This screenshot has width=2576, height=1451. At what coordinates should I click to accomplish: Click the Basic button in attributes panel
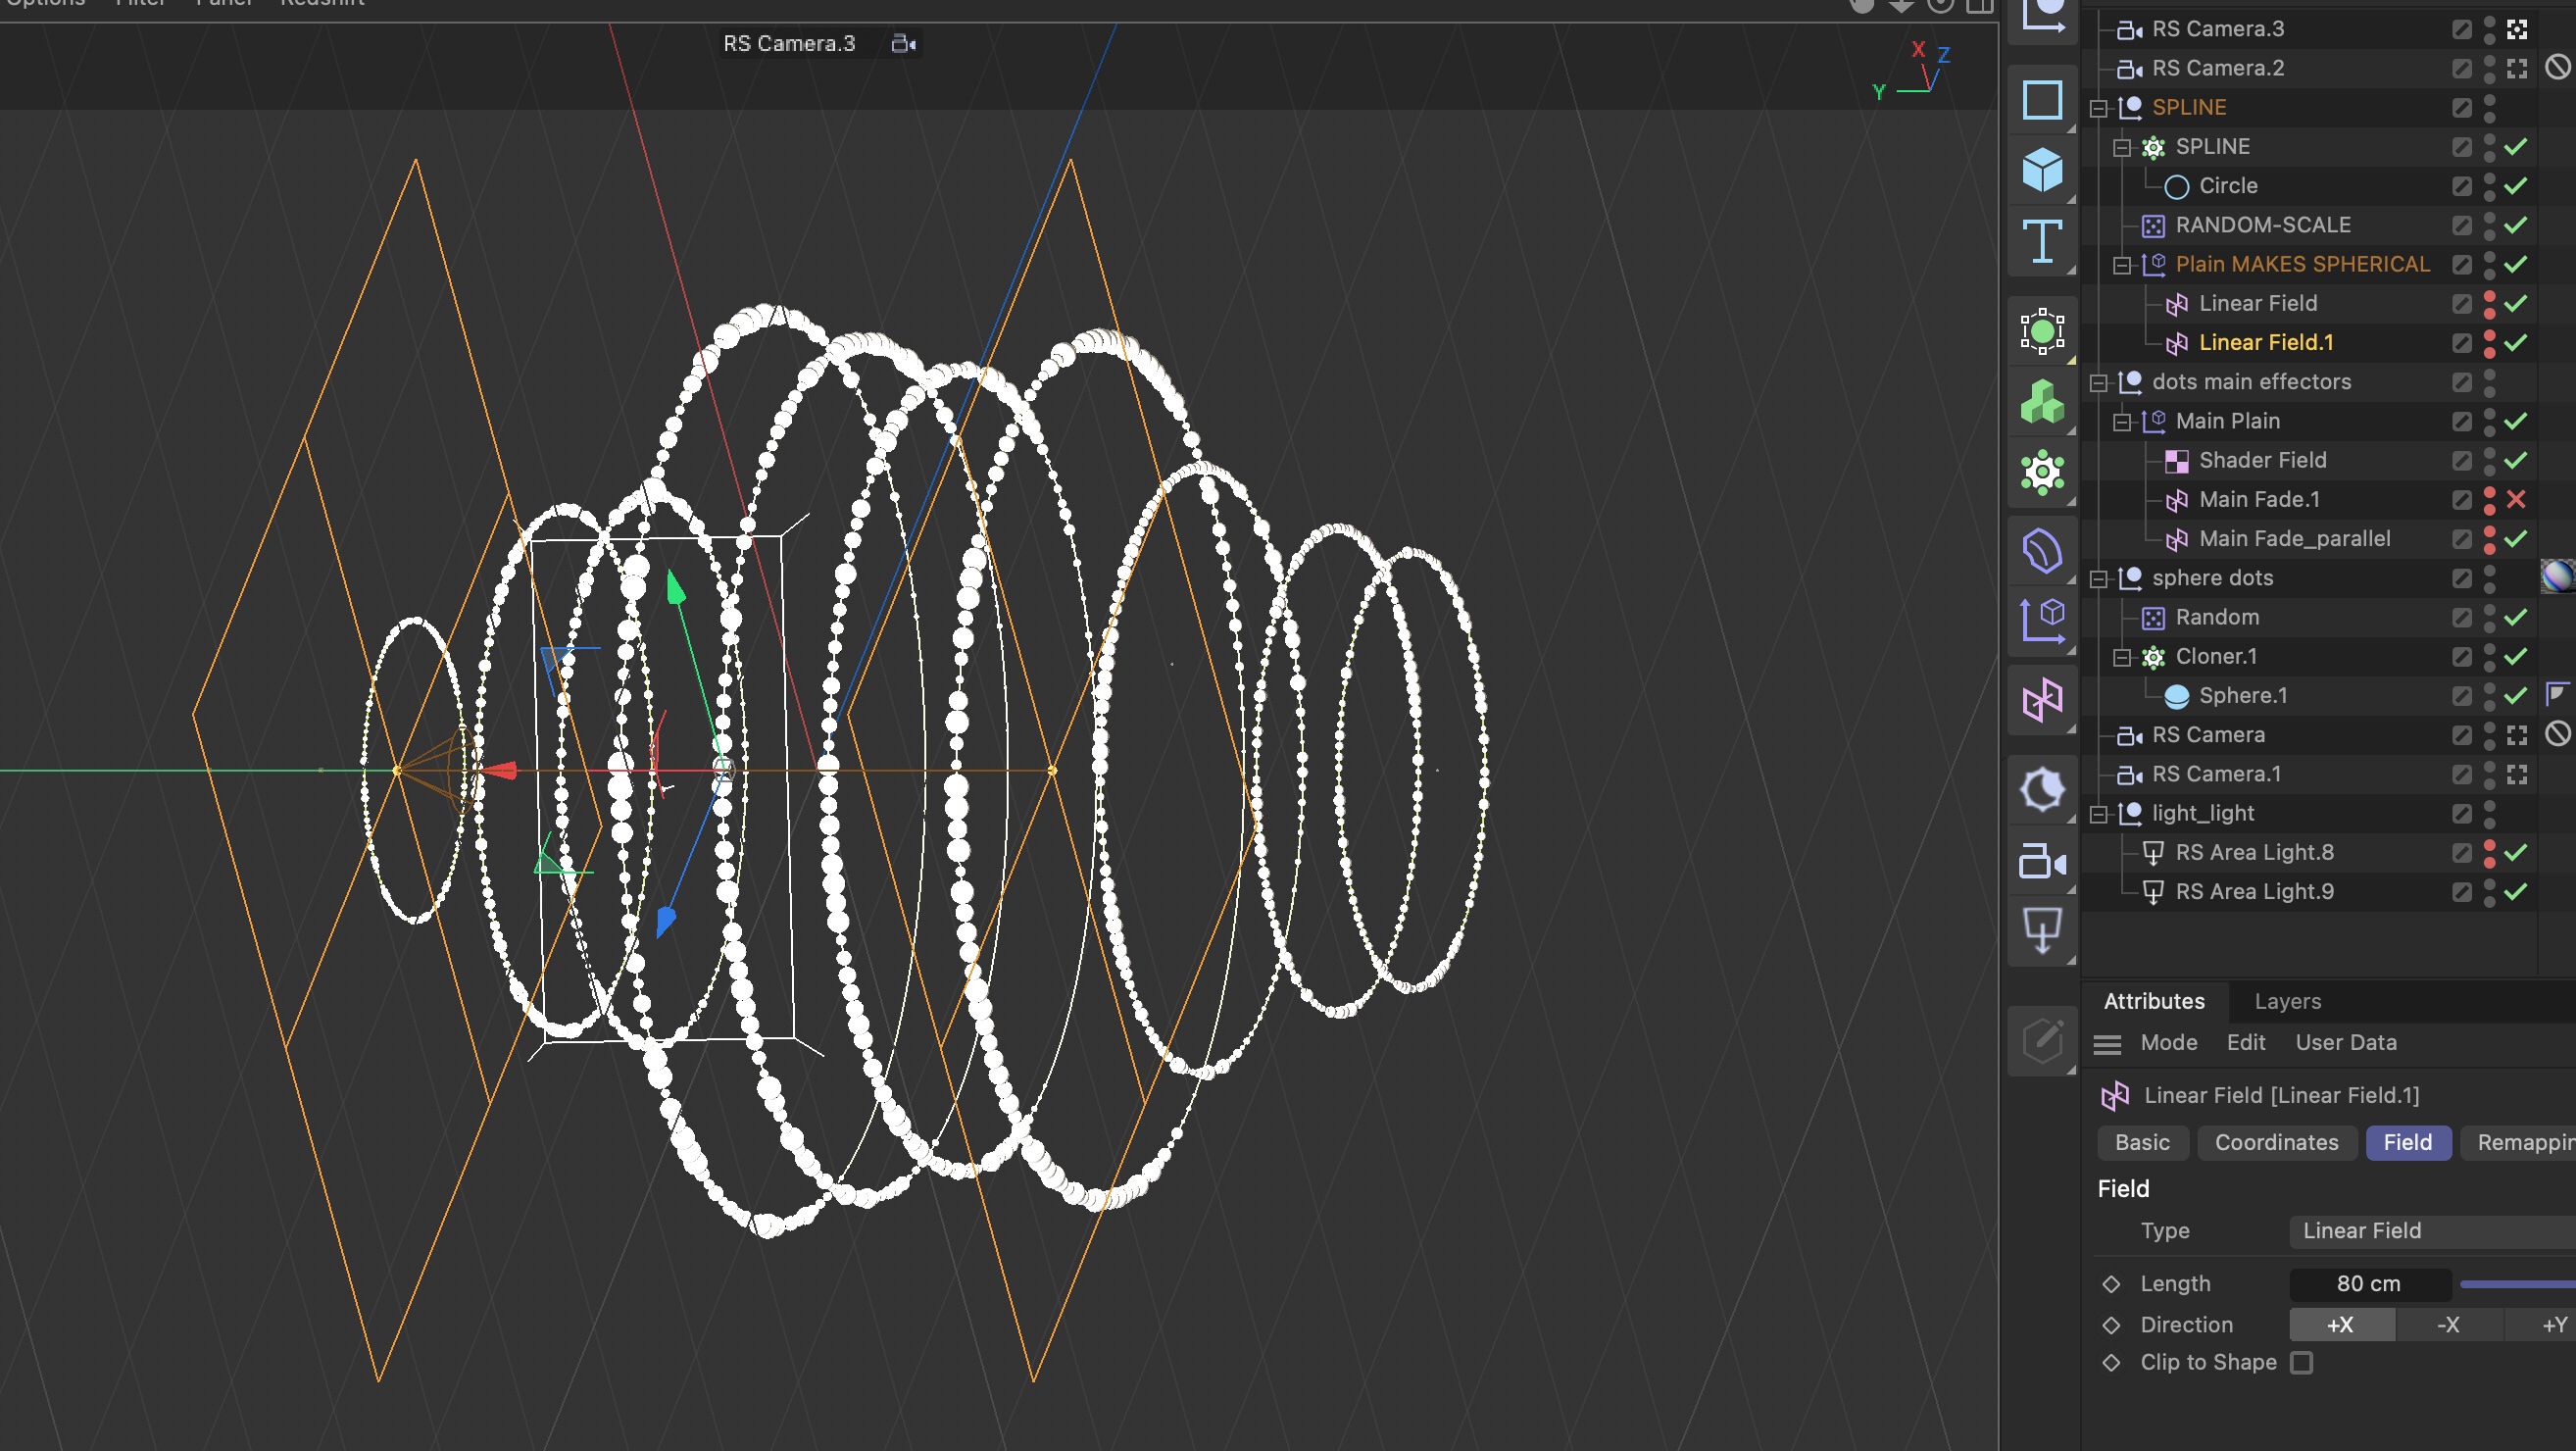[x=2143, y=1141]
